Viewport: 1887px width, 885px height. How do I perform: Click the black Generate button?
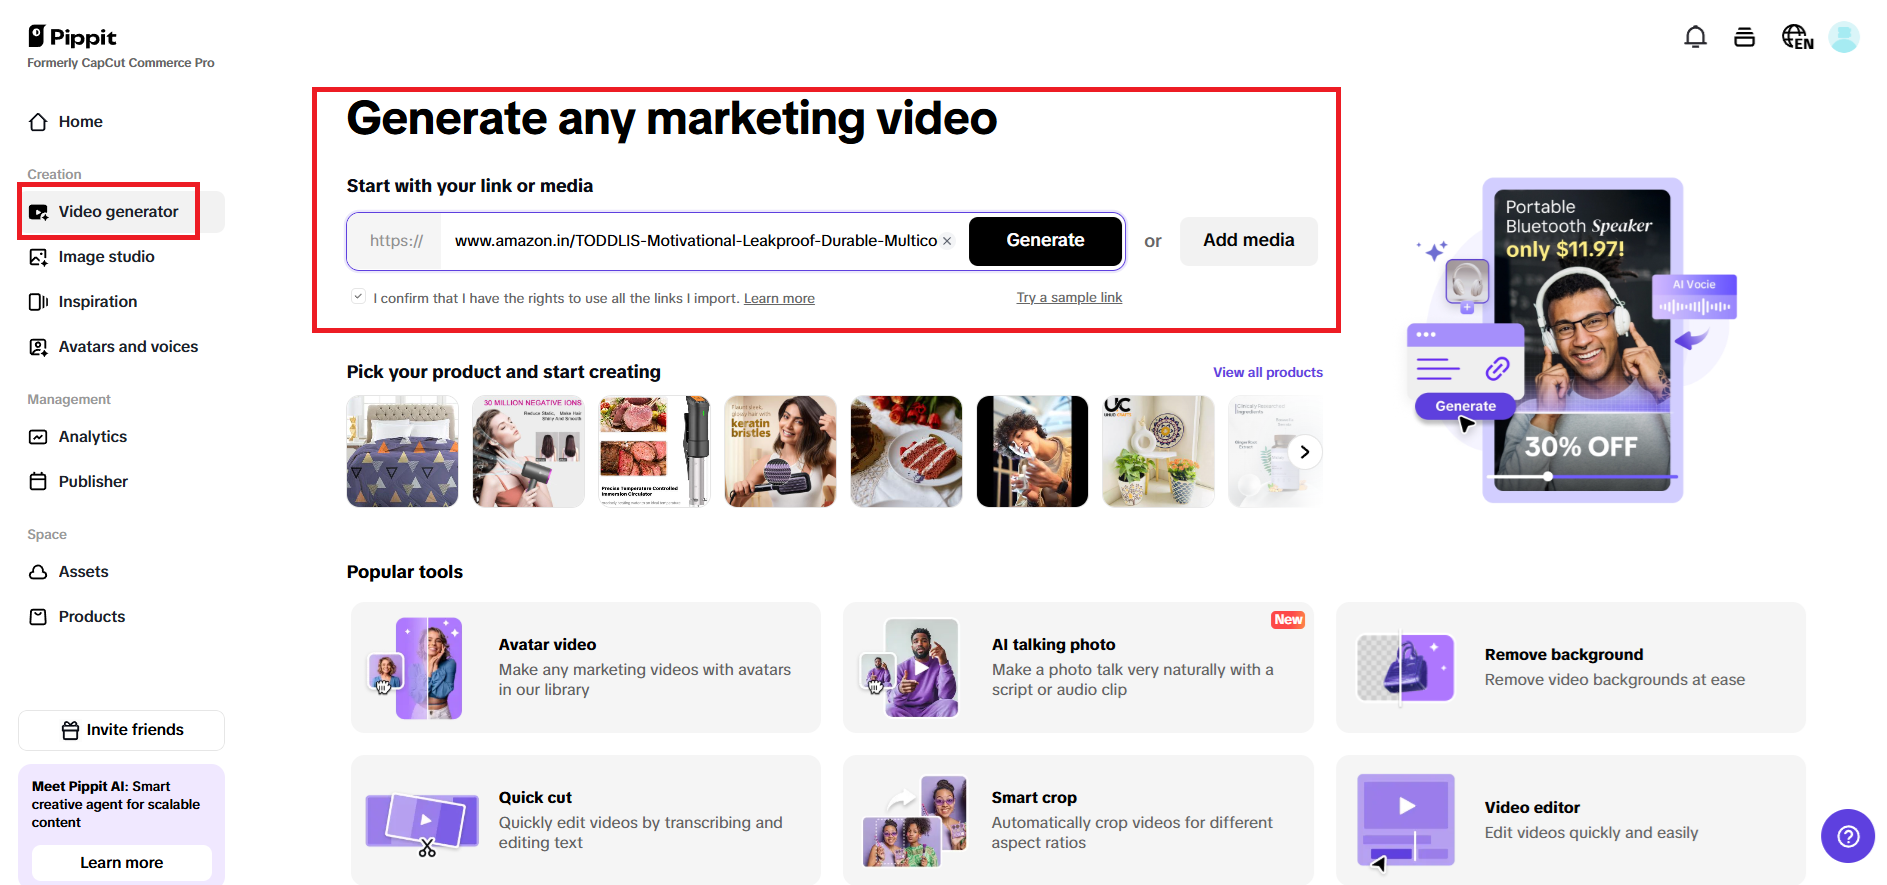(x=1045, y=241)
